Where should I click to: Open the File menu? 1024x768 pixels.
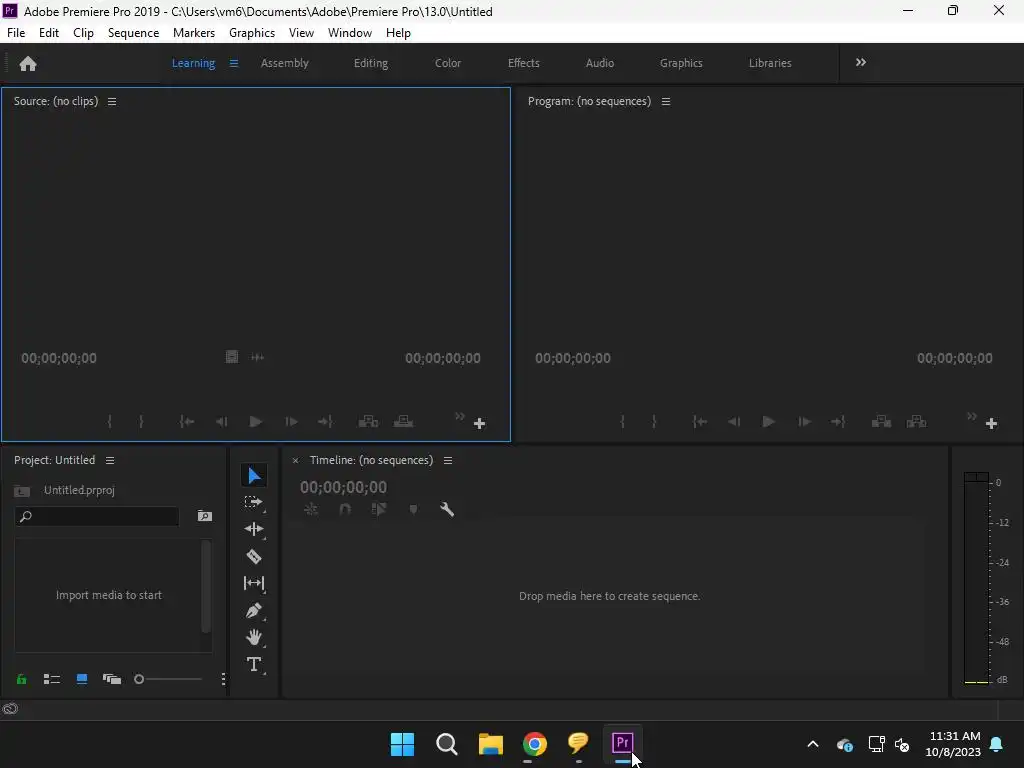tap(16, 33)
